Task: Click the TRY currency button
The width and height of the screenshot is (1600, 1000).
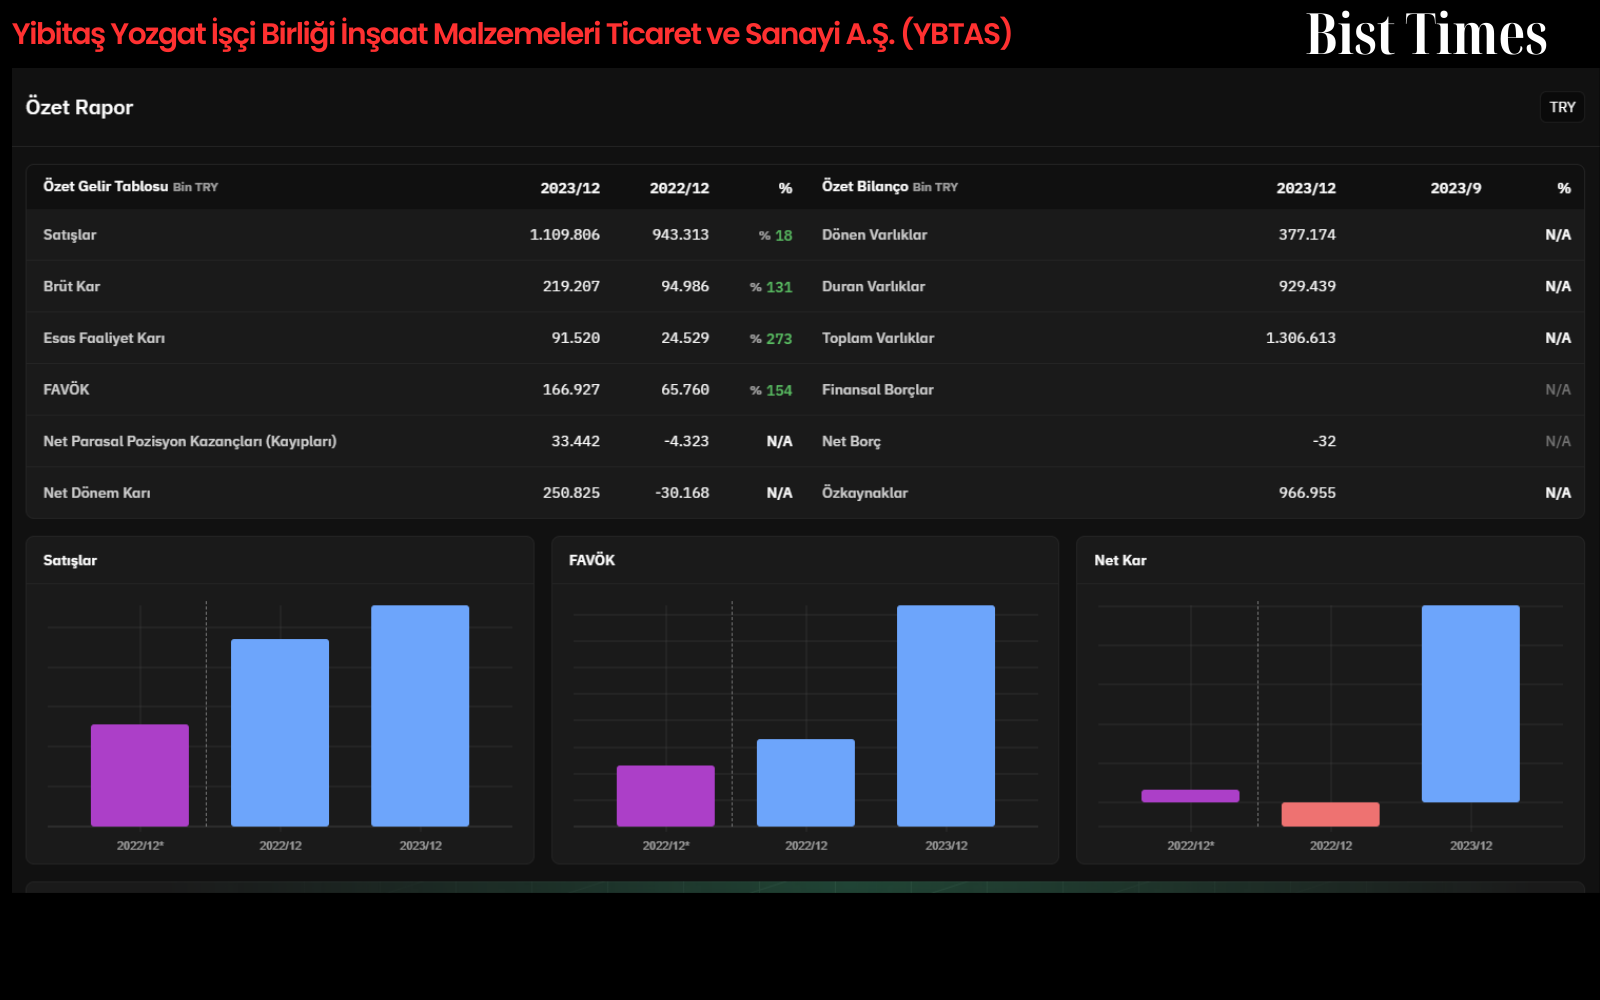Action: 1562,107
